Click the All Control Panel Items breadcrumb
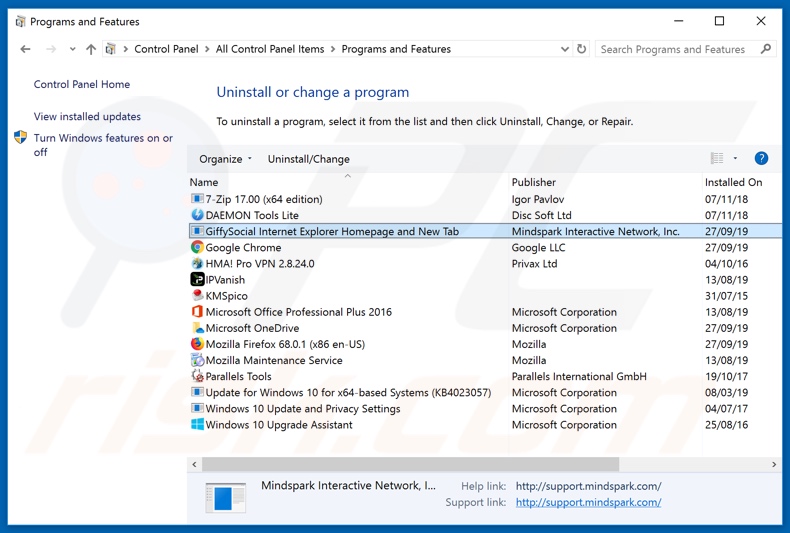This screenshot has height=533, width=790. (x=269, y=49)
